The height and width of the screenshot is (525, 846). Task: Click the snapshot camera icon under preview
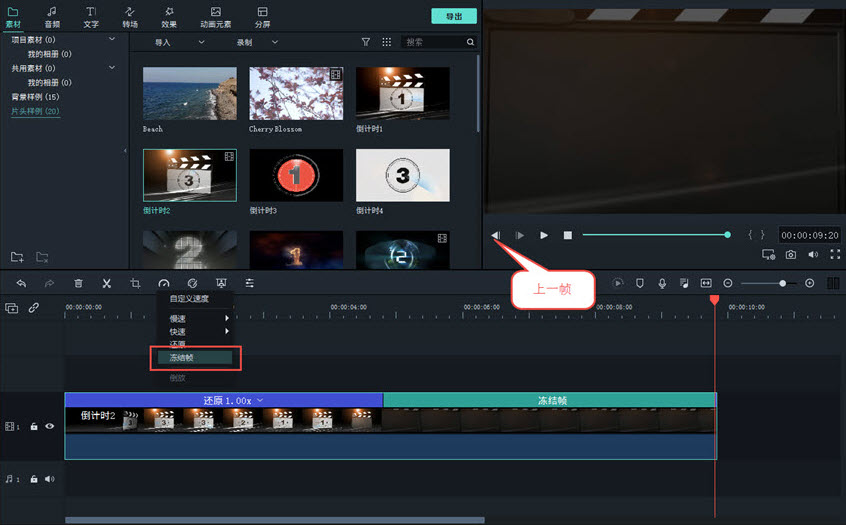791,255
